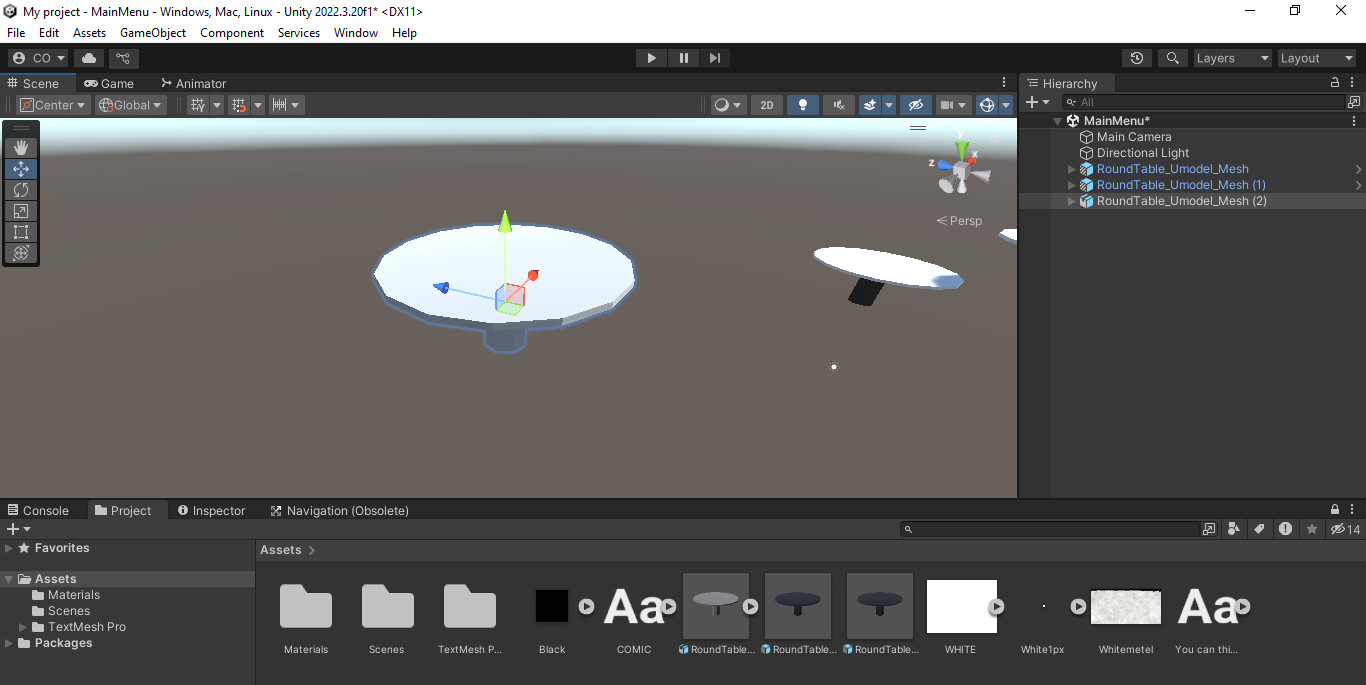Select the Rect Transform tool
This screenshot has height=685, width=1366.
click(x=21, y=231)
